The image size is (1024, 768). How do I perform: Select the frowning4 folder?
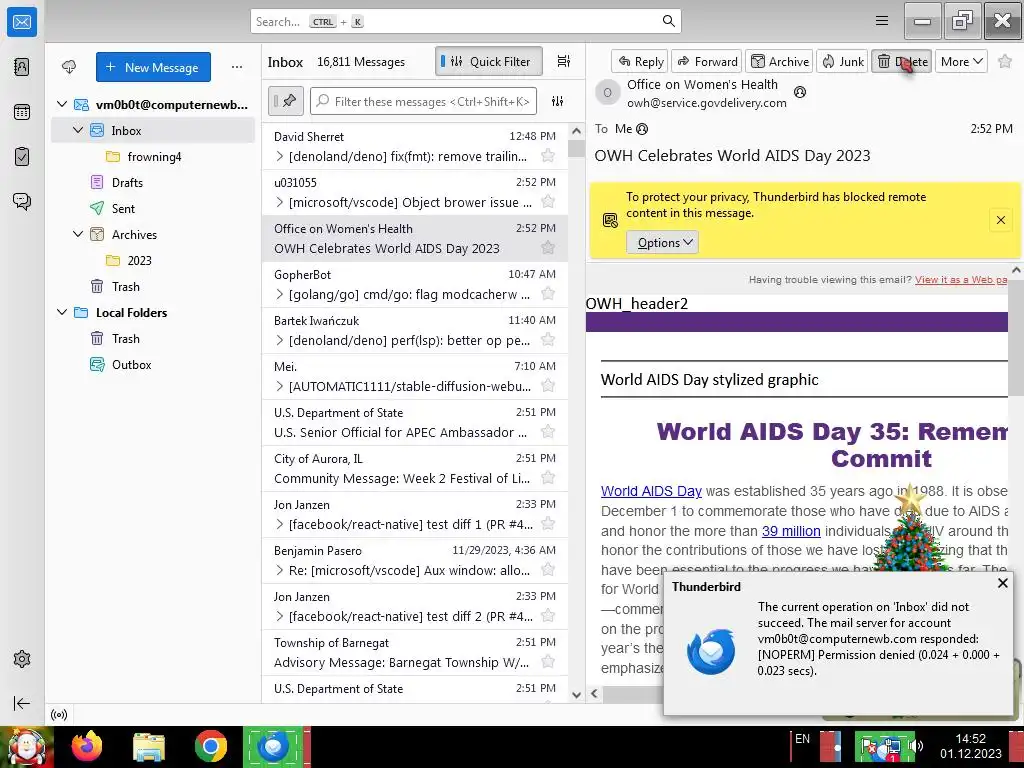click(154, 157)
